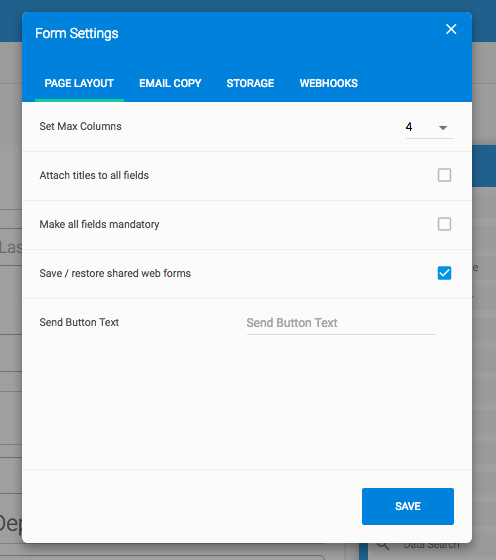Go to the Storage tab
Viewport: 496px width, 560px height.
250,84
